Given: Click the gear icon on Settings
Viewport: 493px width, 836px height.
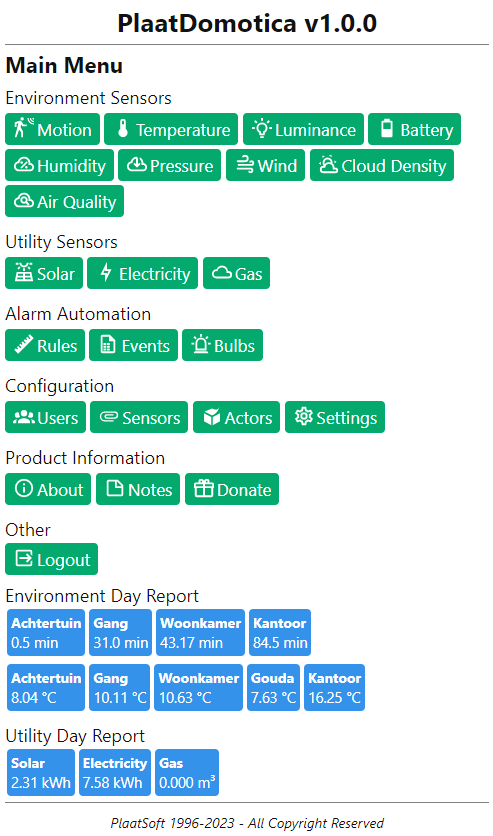Looking at the screenshot, I should [x=304, y=416].
